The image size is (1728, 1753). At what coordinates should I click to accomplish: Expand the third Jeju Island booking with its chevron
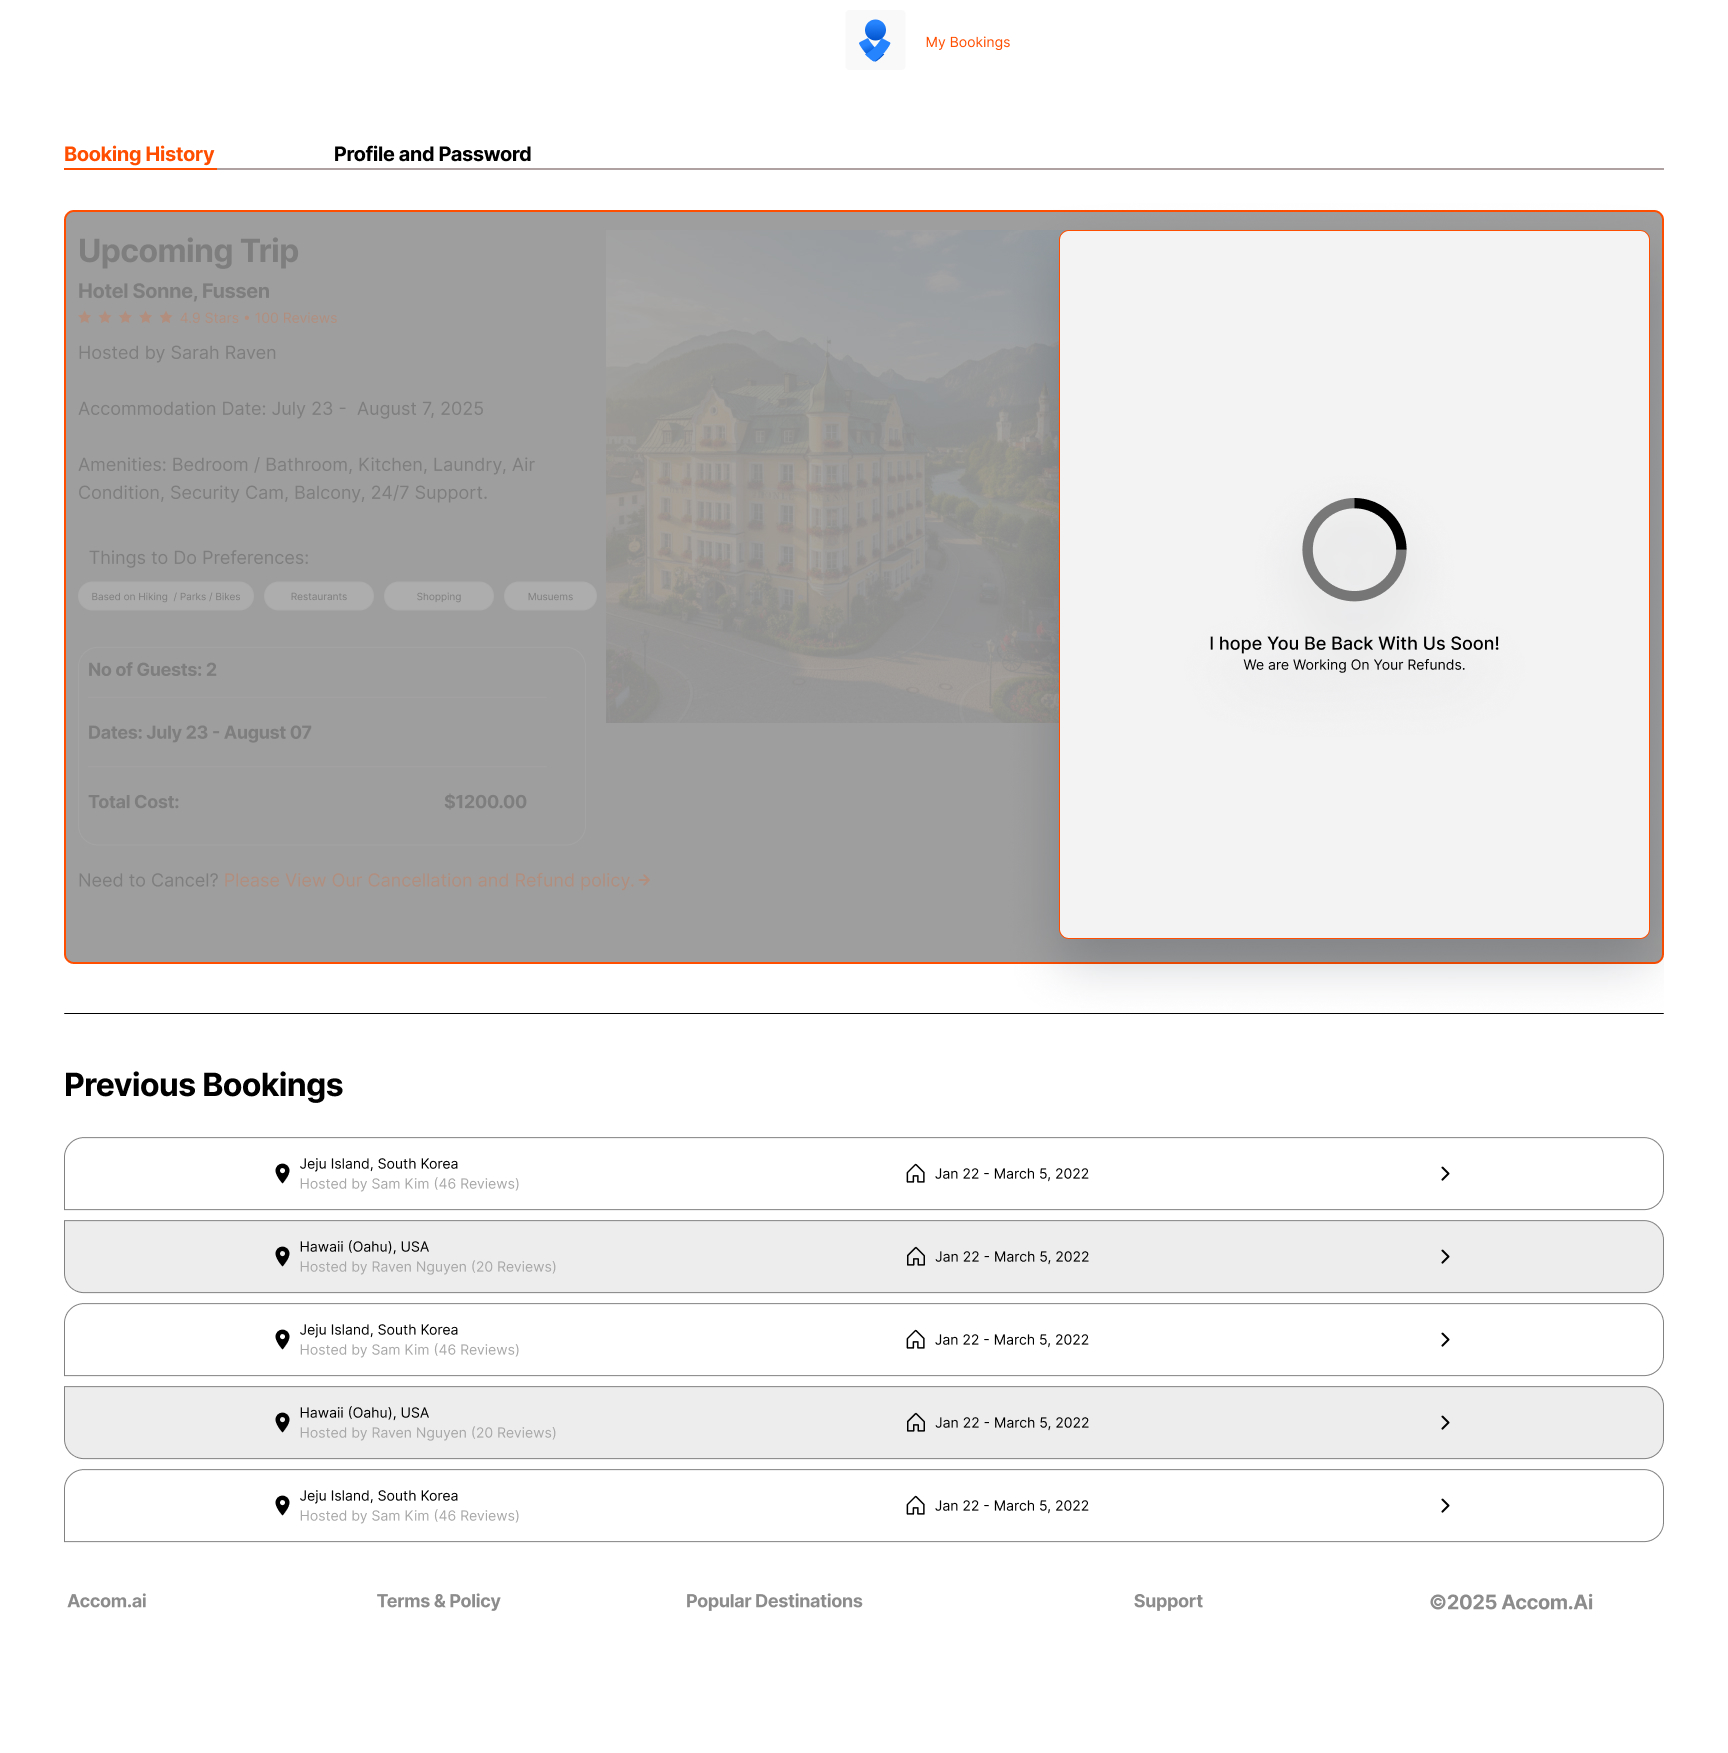click(1445, 1505)
